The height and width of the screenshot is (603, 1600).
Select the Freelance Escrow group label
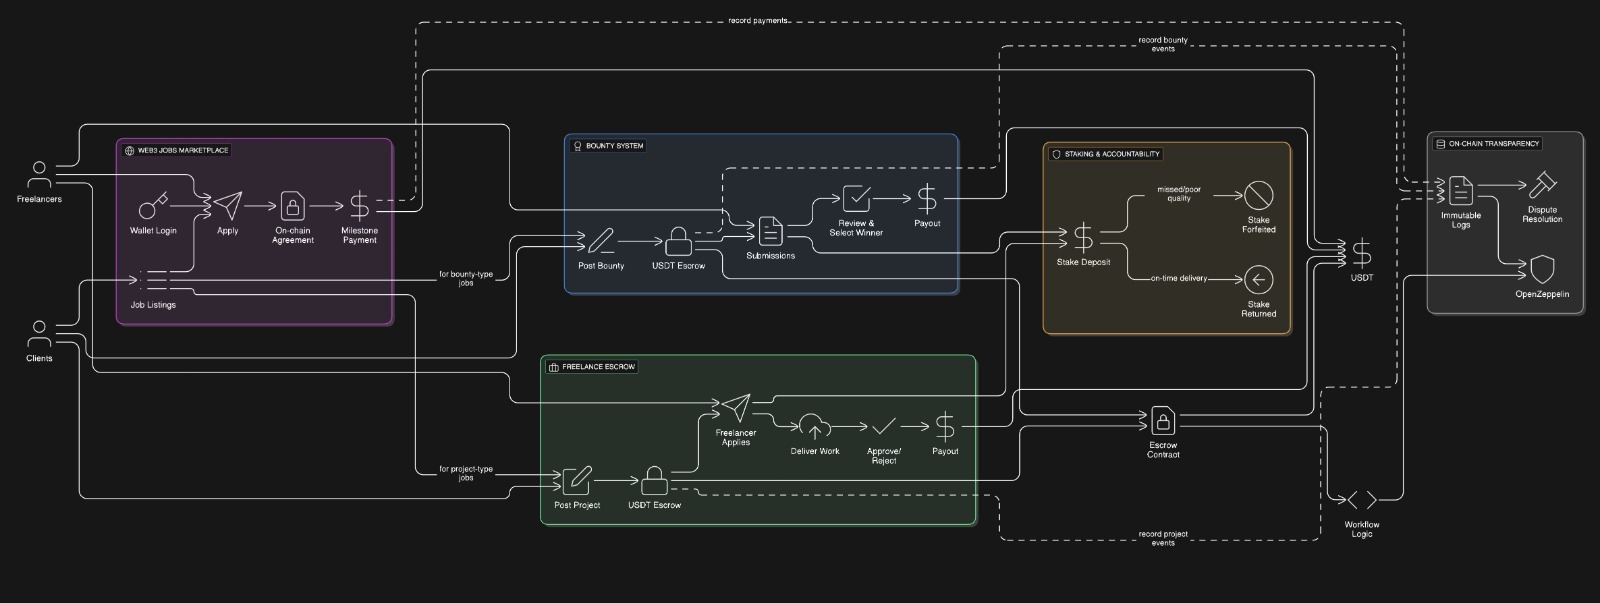pyautogui.click(x=597, y=367)
